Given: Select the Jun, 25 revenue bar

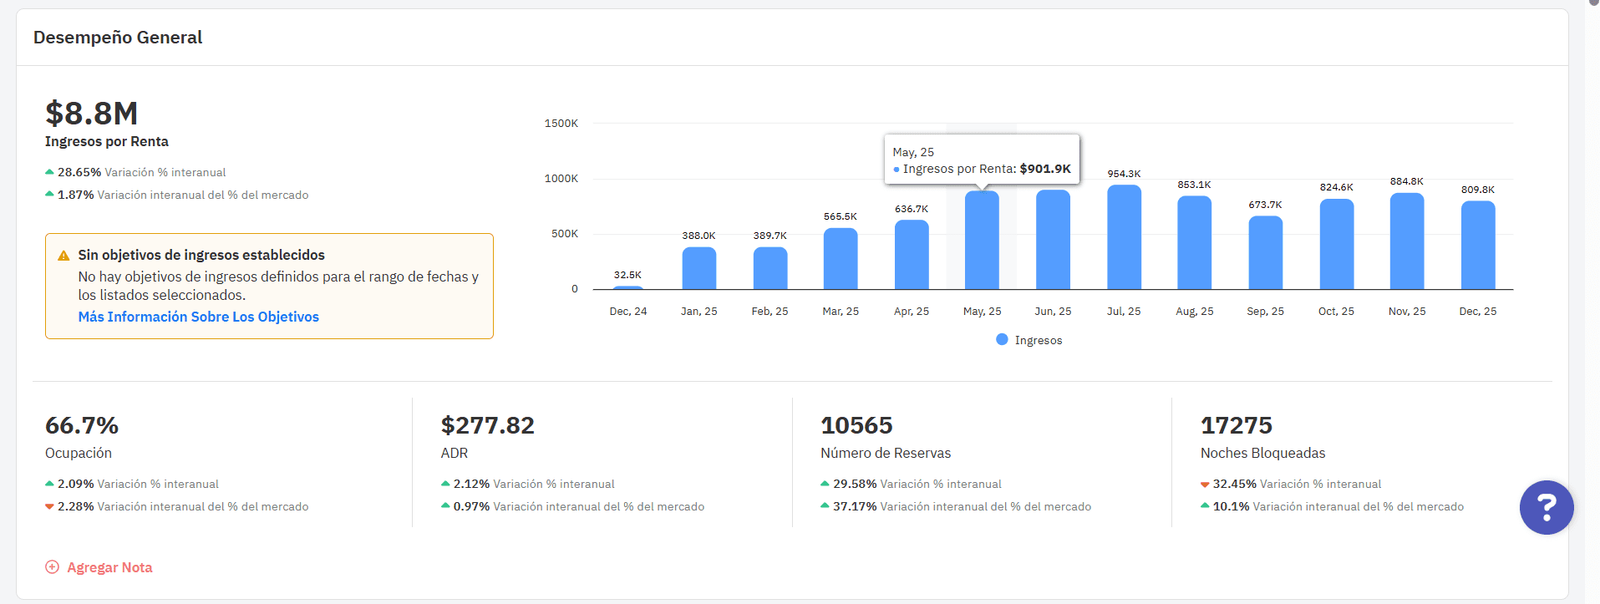Looking at the screenshot, I should pos(1053,240).
